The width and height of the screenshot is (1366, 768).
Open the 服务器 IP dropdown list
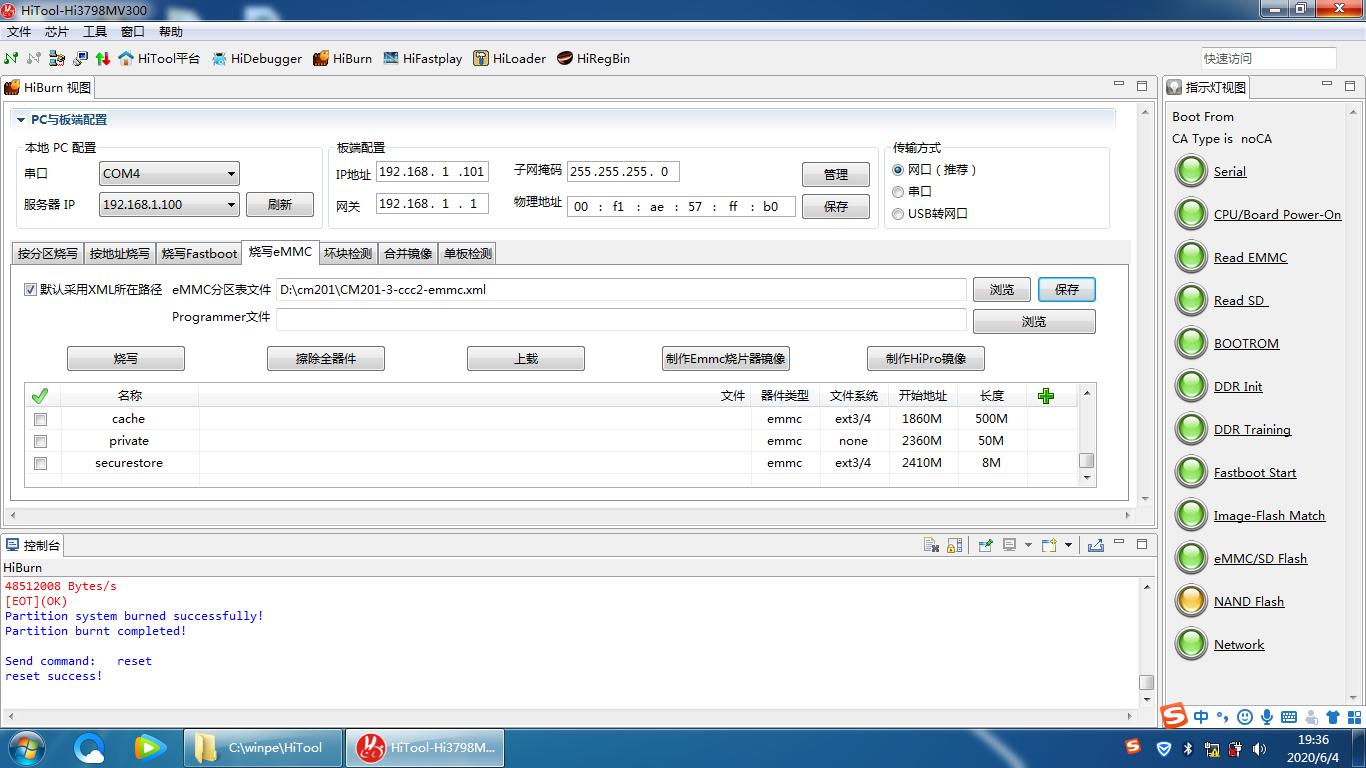tap(232, 204)
